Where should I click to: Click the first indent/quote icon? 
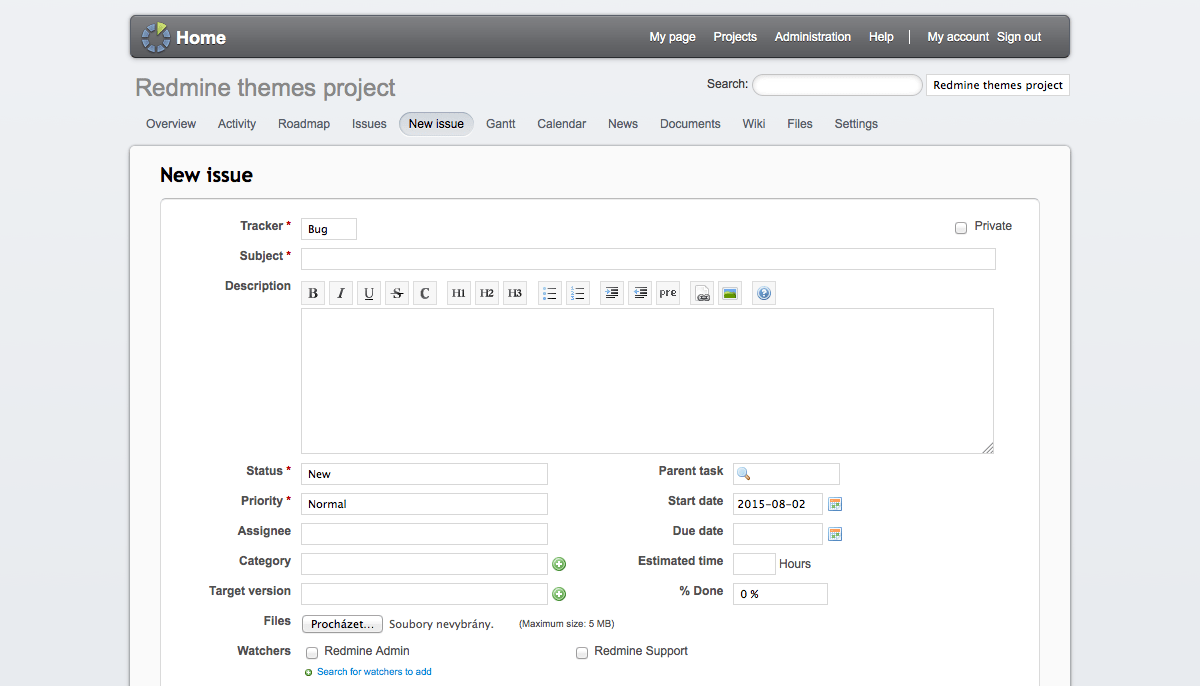pos(612,293)
